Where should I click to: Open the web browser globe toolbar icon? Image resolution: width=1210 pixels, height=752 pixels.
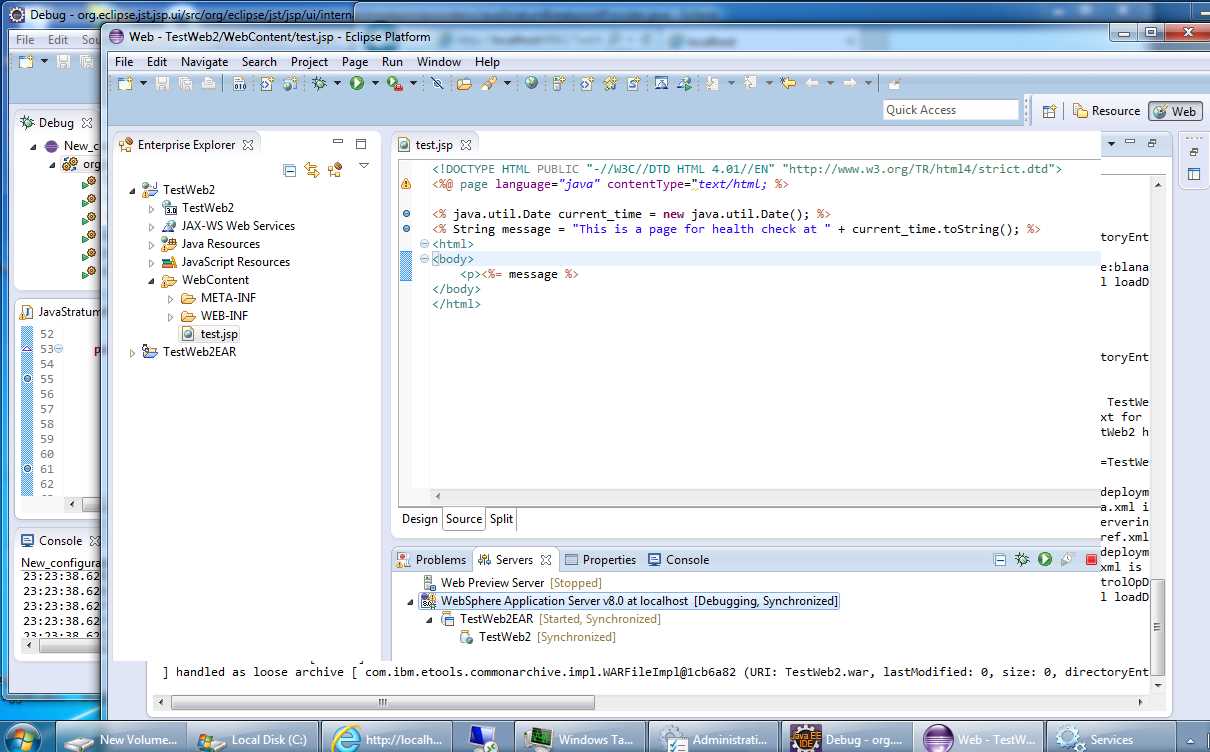click(531, 84)
